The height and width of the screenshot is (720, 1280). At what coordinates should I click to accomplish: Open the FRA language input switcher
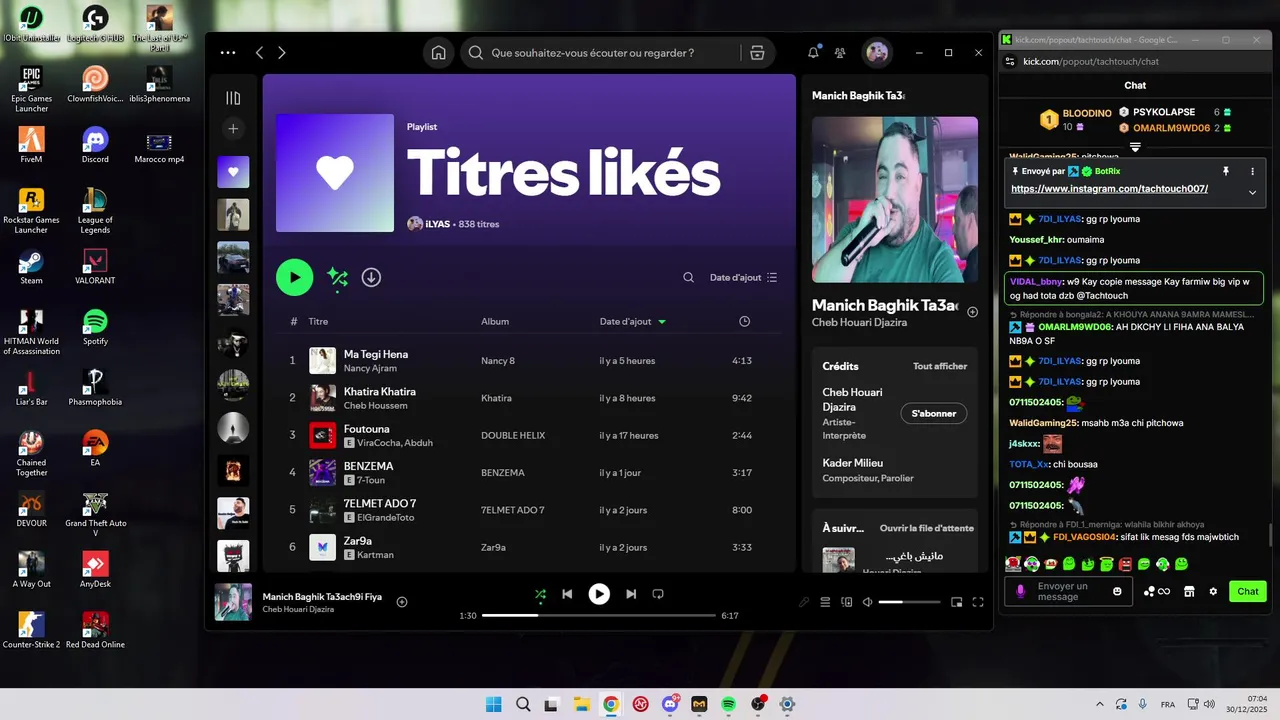pyautogui.click(x=1168, y=704)
